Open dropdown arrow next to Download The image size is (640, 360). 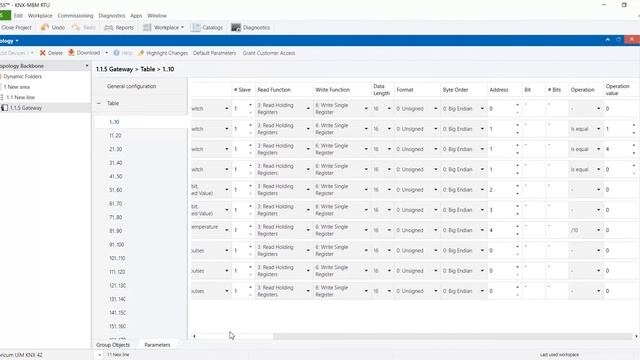coord(107,53)
